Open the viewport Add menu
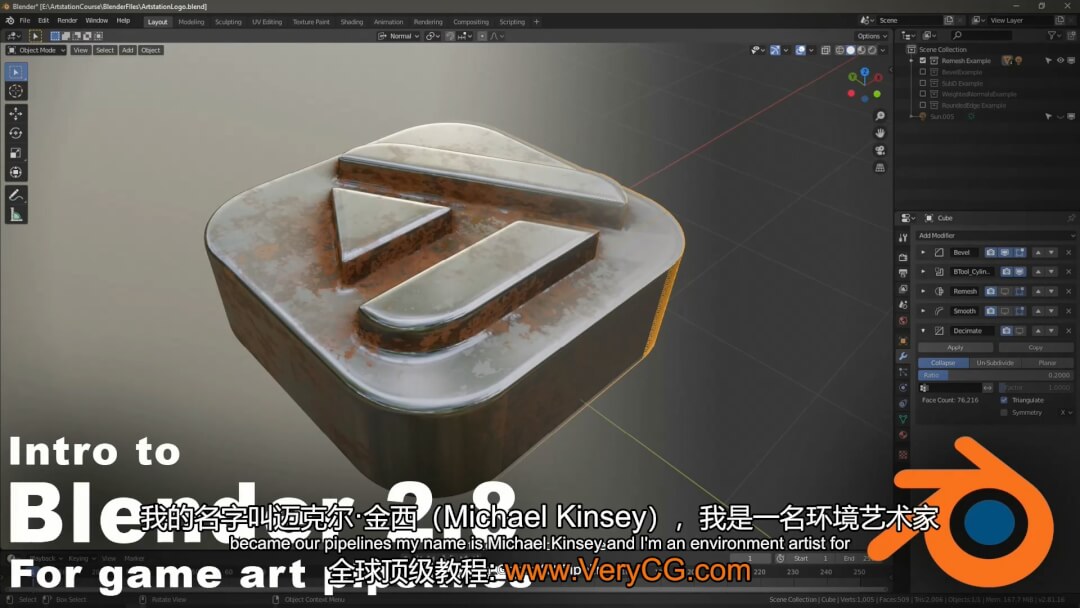The width and height of the screenshot is (1080, 608). [127, 50]
